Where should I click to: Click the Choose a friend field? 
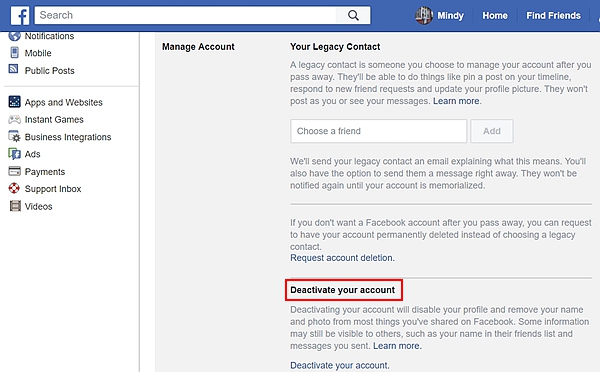pos(378,131)
